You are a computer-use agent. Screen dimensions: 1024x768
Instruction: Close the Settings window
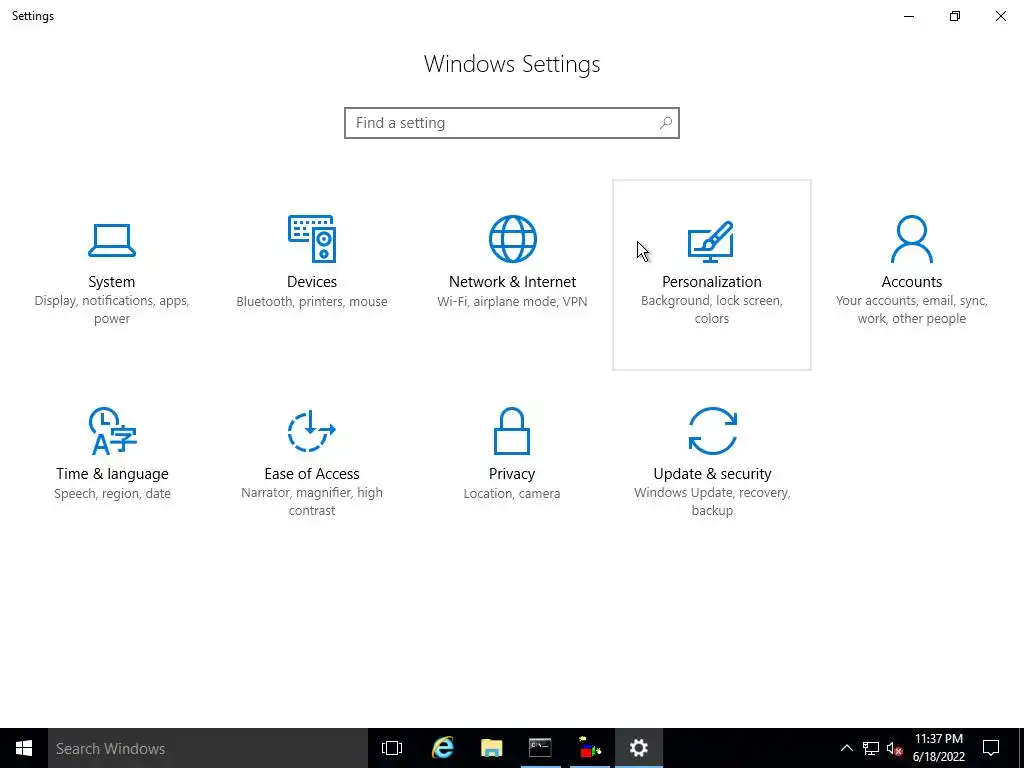pos(1000,16)
